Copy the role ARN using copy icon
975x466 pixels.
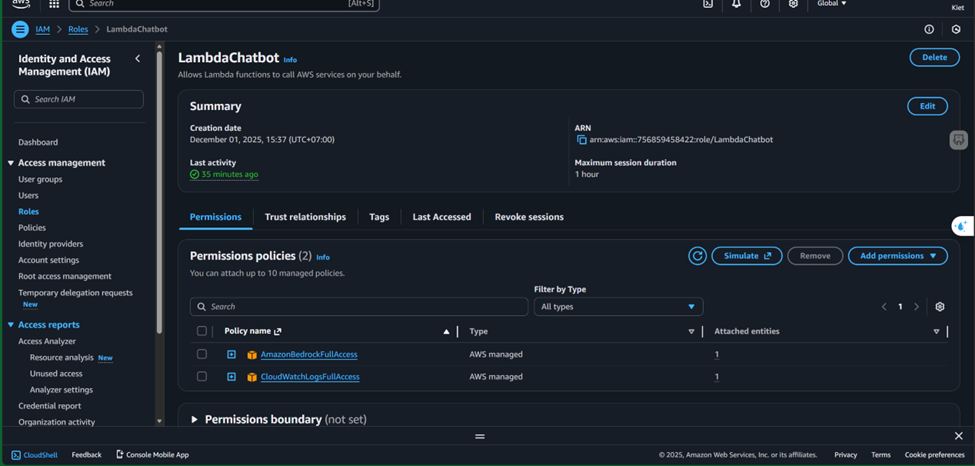coord(581,140)
